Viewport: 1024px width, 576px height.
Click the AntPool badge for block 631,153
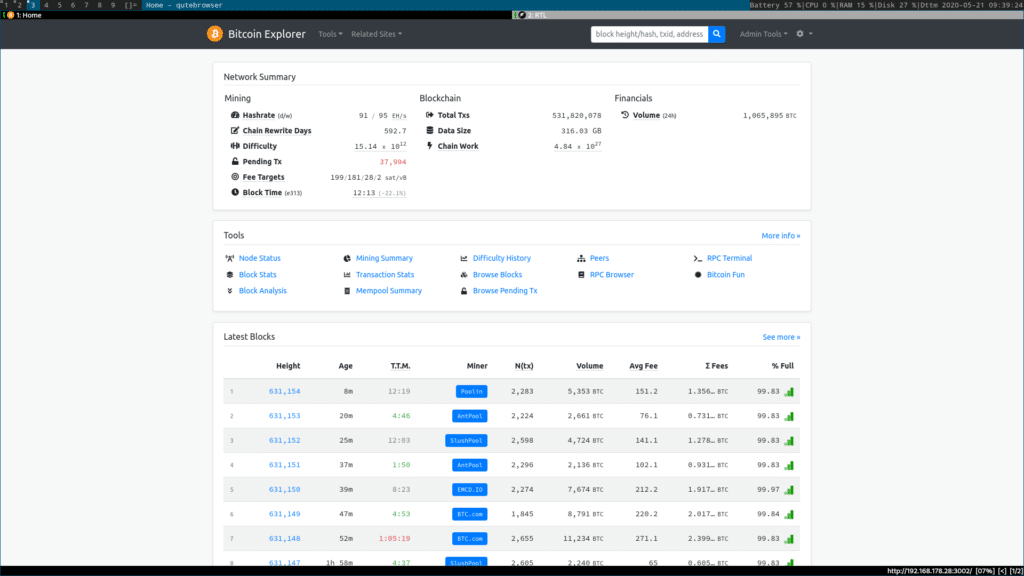(470, 416)
